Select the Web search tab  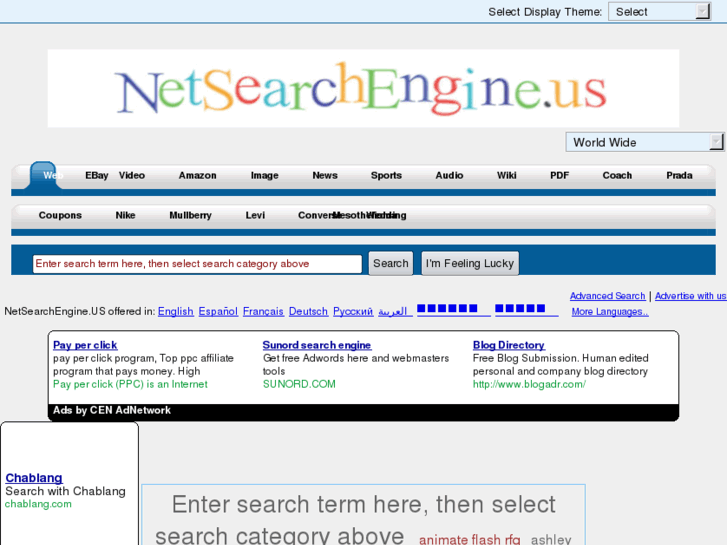click(52, 175)
